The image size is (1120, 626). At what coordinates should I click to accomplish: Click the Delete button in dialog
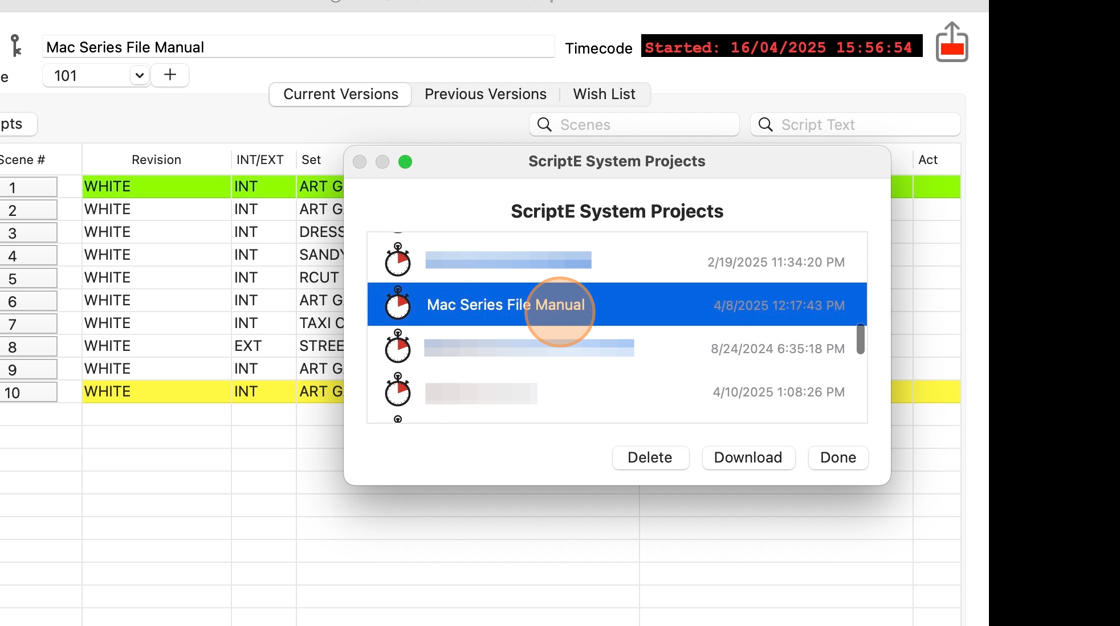(650, 457)
